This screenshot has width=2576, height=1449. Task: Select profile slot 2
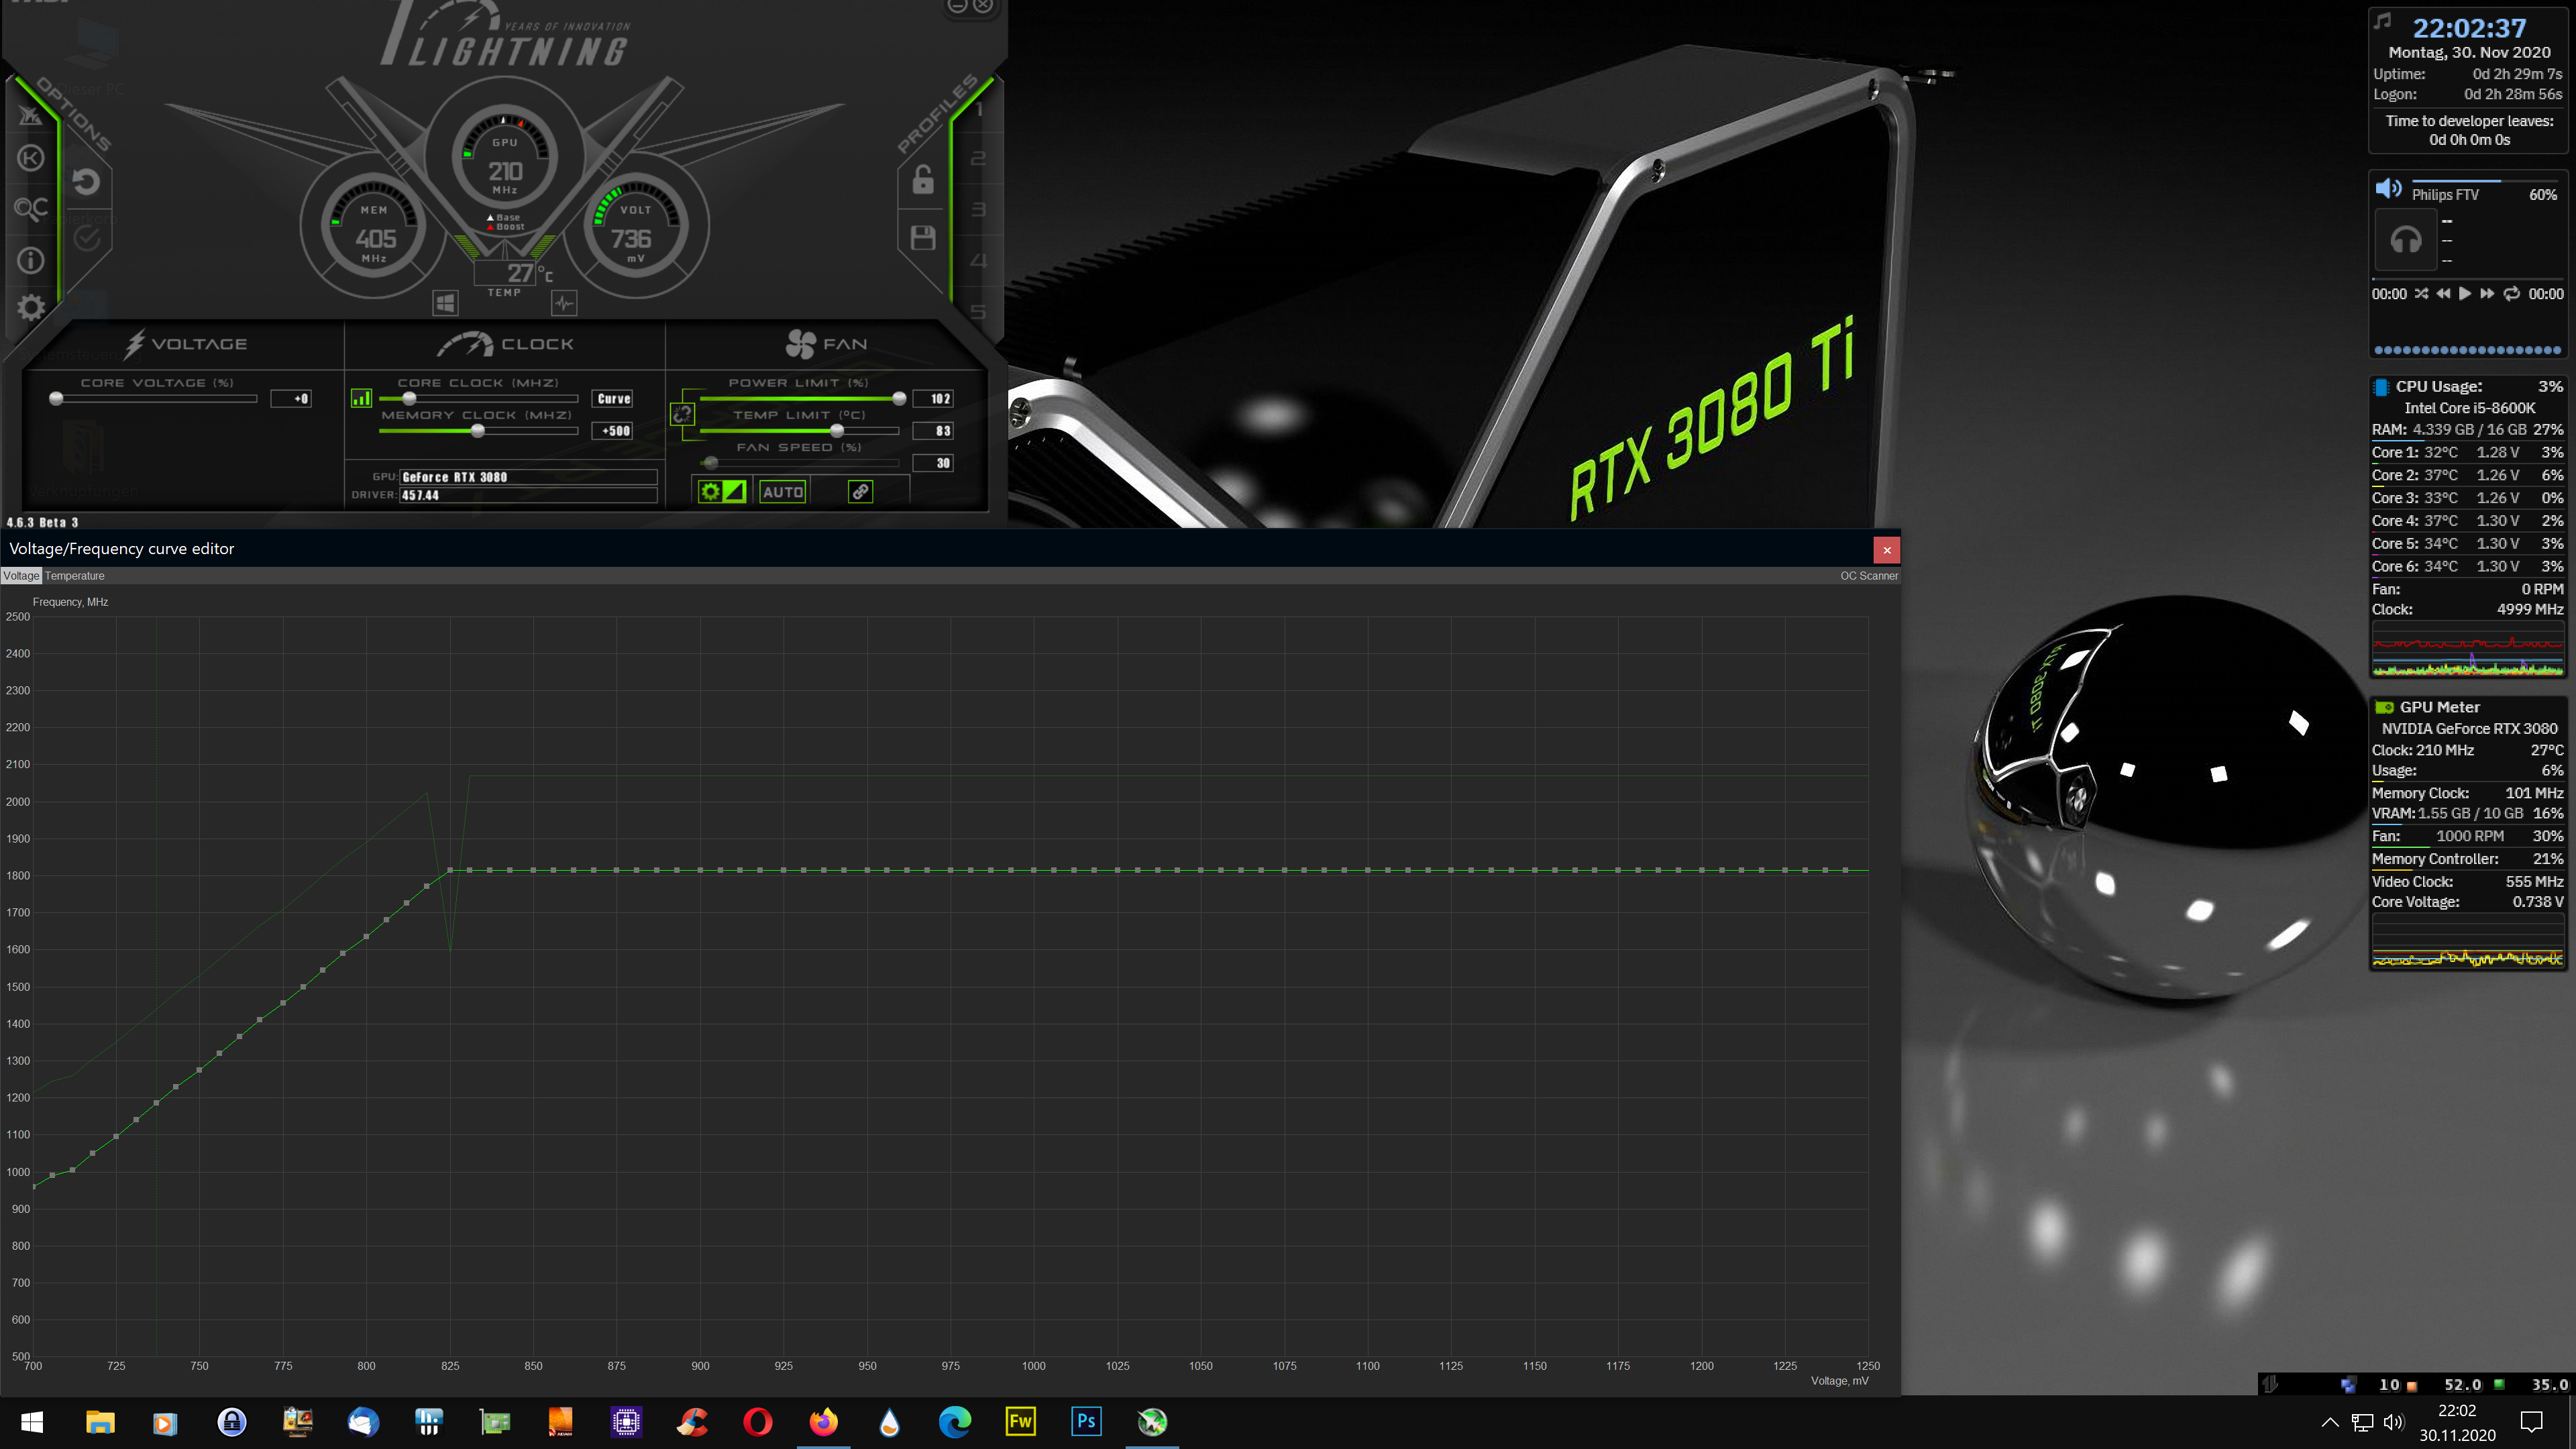click(979, 158)
